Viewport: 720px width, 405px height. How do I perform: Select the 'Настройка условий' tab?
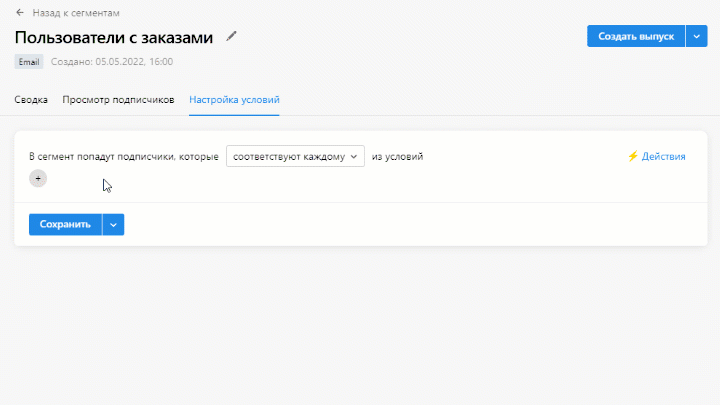click(234, 100)
